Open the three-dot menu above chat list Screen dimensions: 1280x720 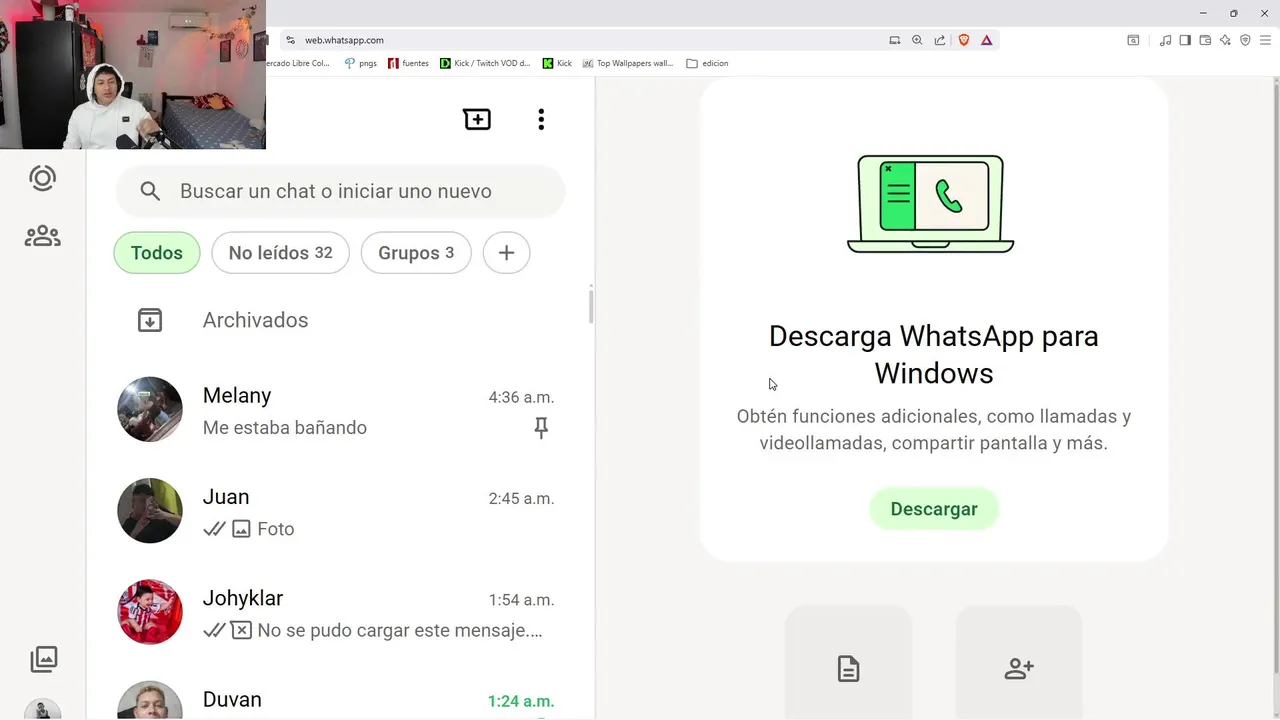[x=541, y=119]
